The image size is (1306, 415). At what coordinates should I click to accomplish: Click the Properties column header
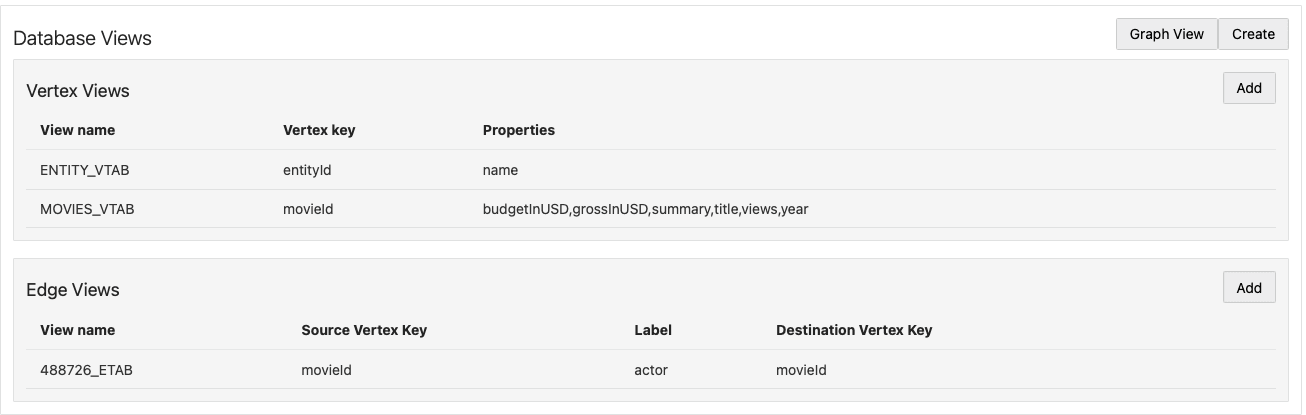(x=518, y=130)
